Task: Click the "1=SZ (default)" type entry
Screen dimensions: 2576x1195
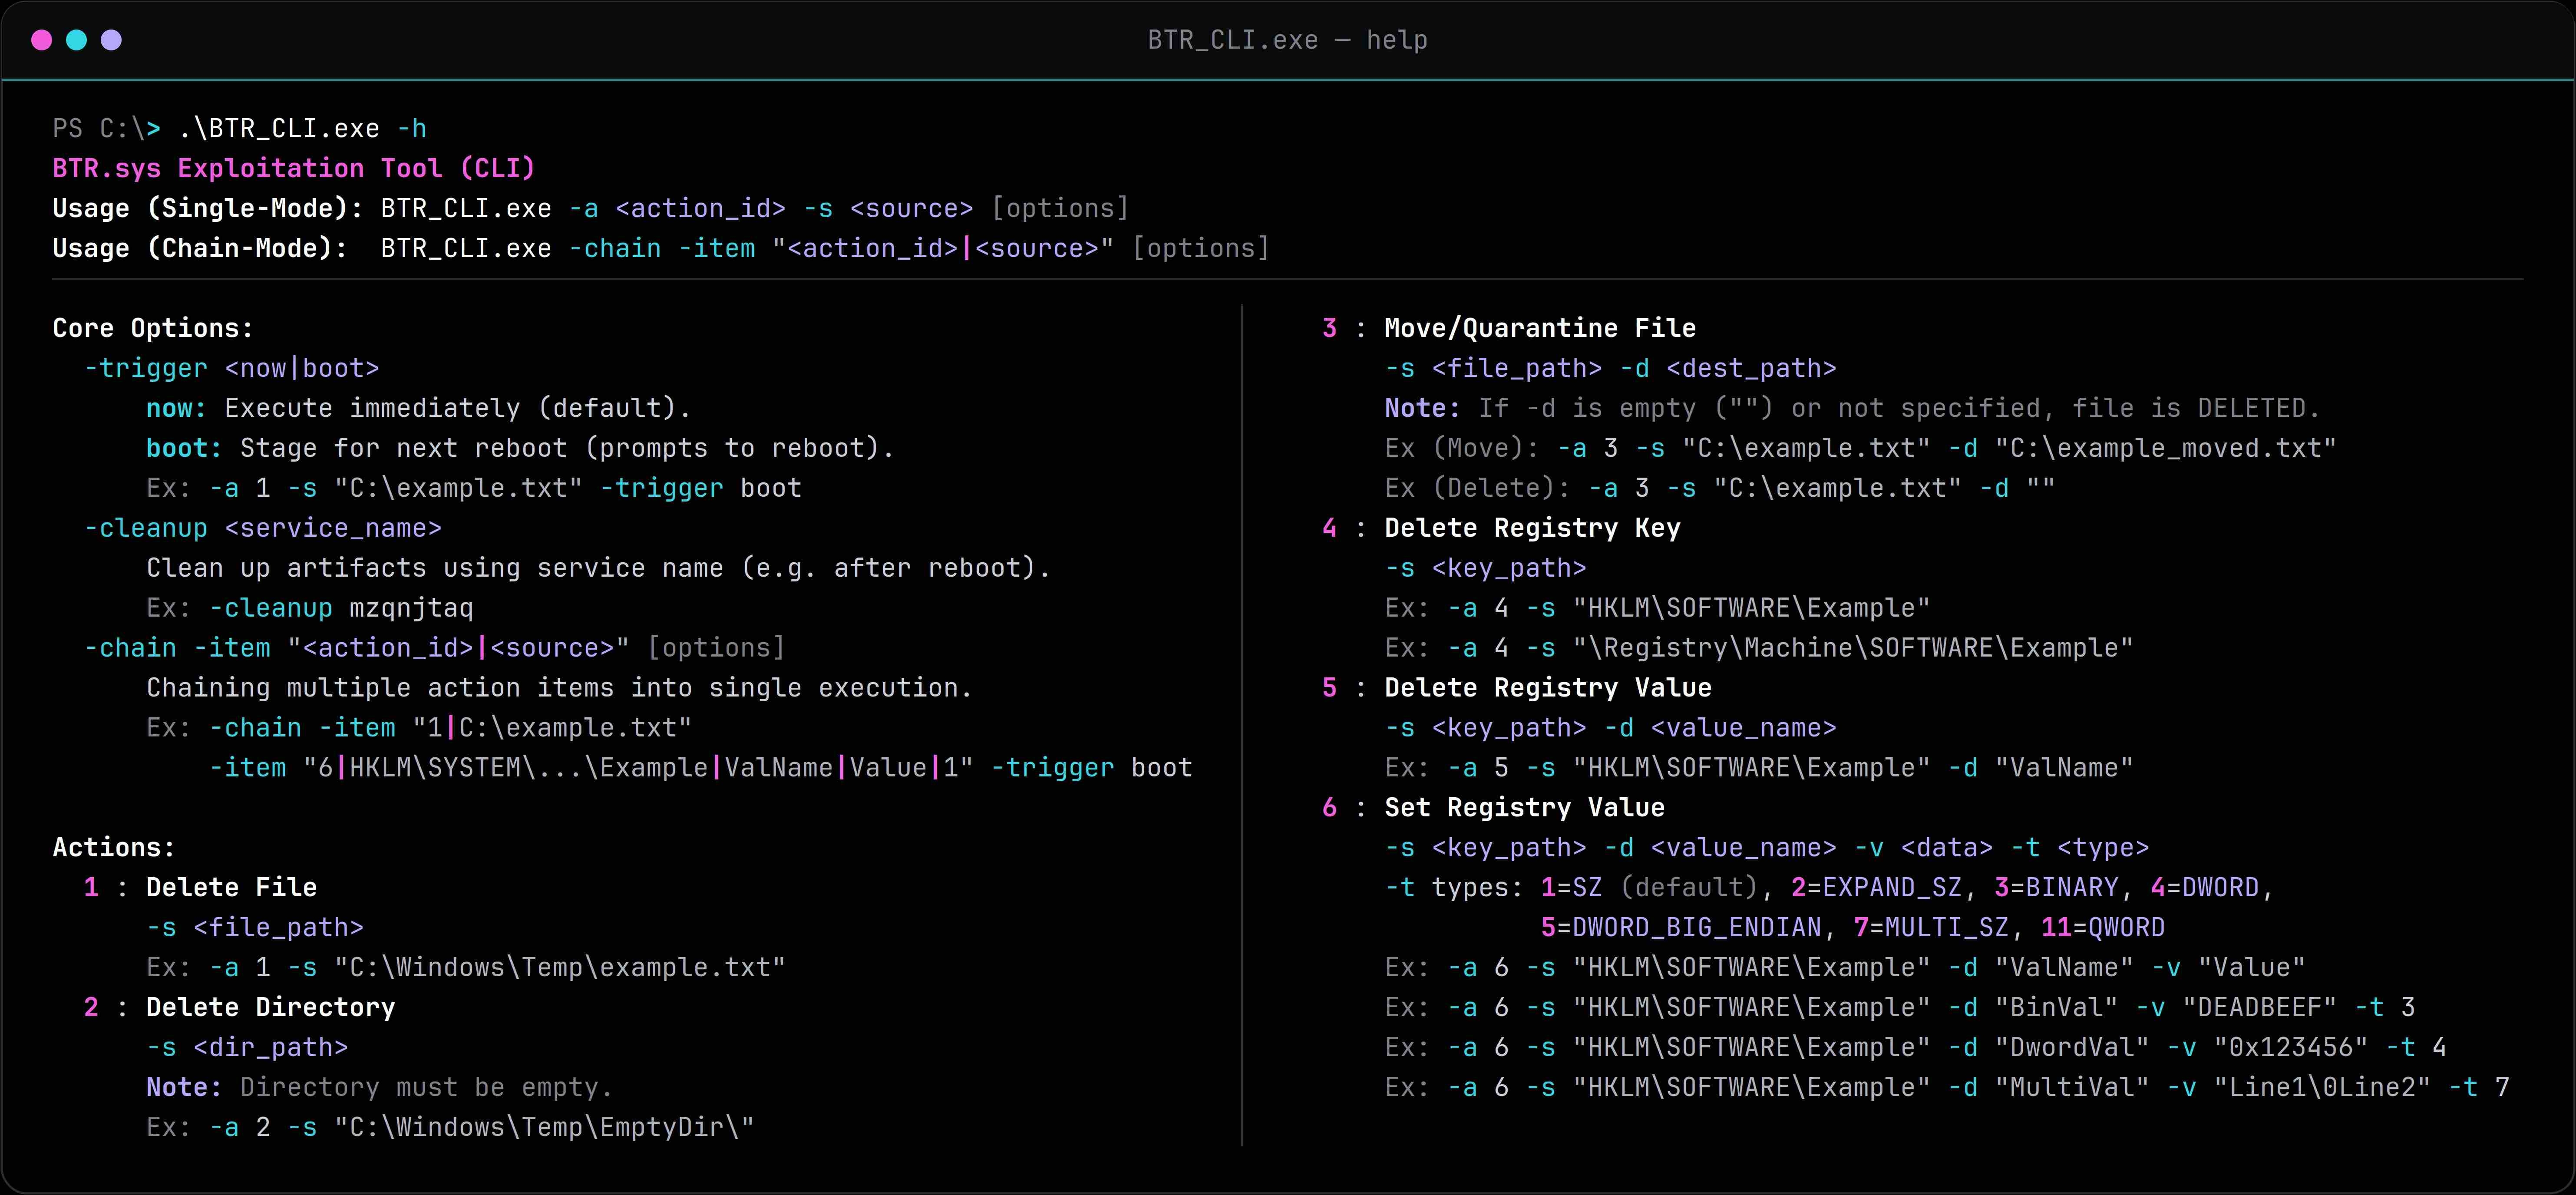Action: click(x=1649, y=888)
